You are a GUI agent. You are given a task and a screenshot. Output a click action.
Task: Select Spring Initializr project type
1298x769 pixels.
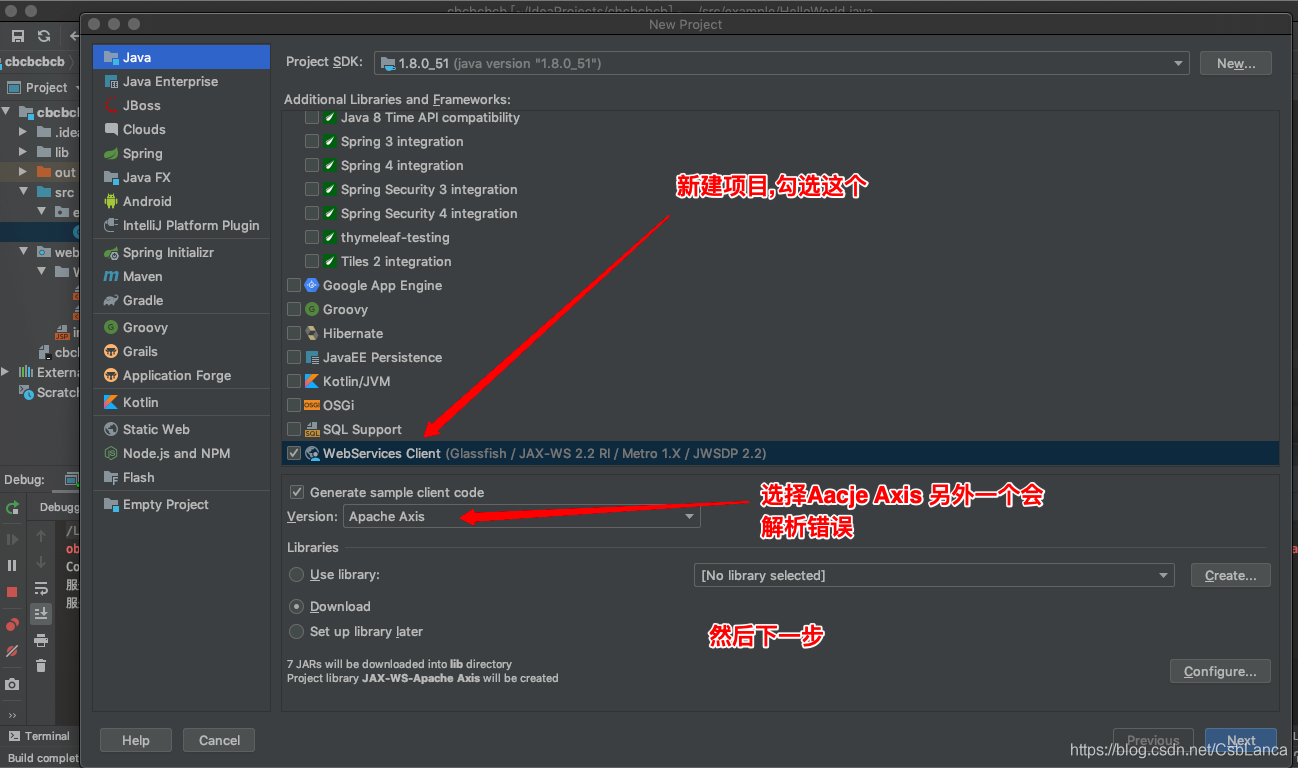[x=181, y=252]
